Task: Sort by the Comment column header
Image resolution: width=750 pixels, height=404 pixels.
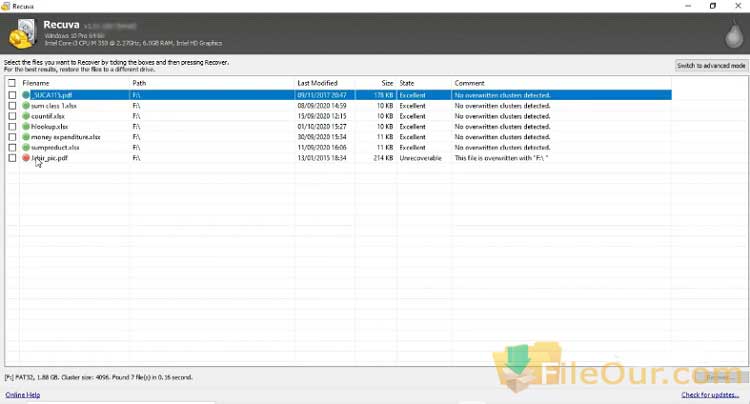Action: 469,83
